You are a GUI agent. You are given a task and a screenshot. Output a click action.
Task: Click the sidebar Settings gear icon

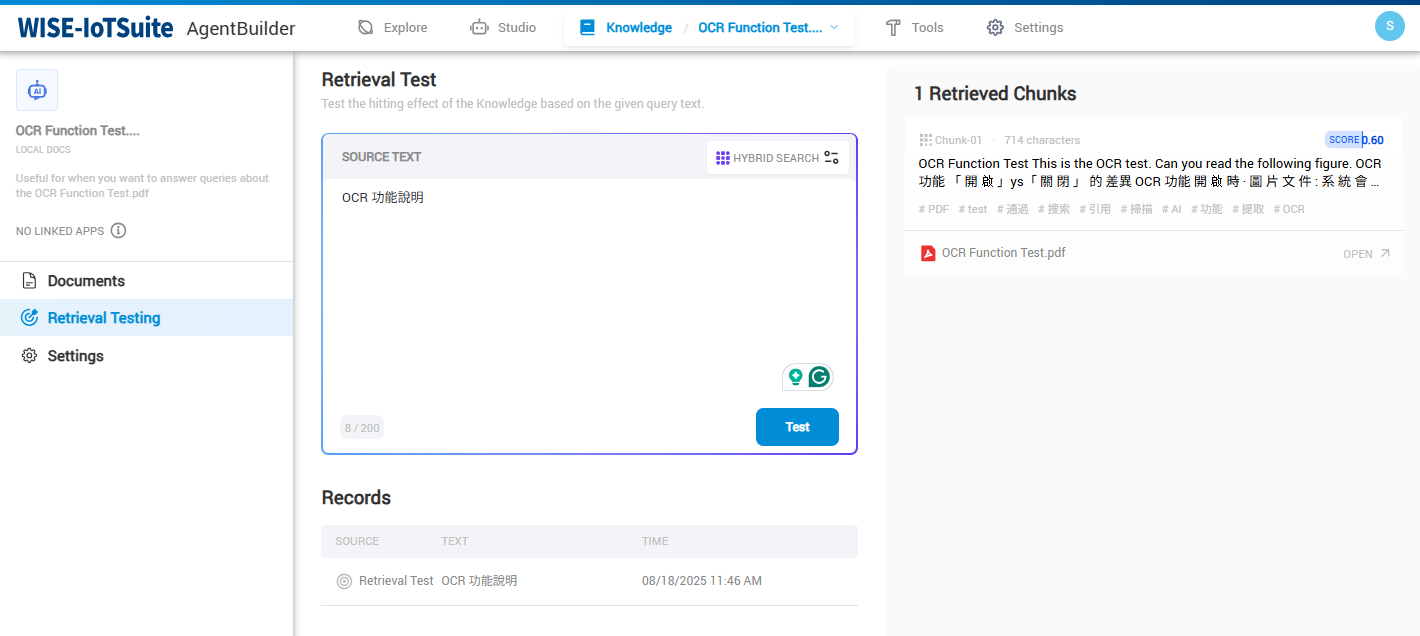point(30,356)
